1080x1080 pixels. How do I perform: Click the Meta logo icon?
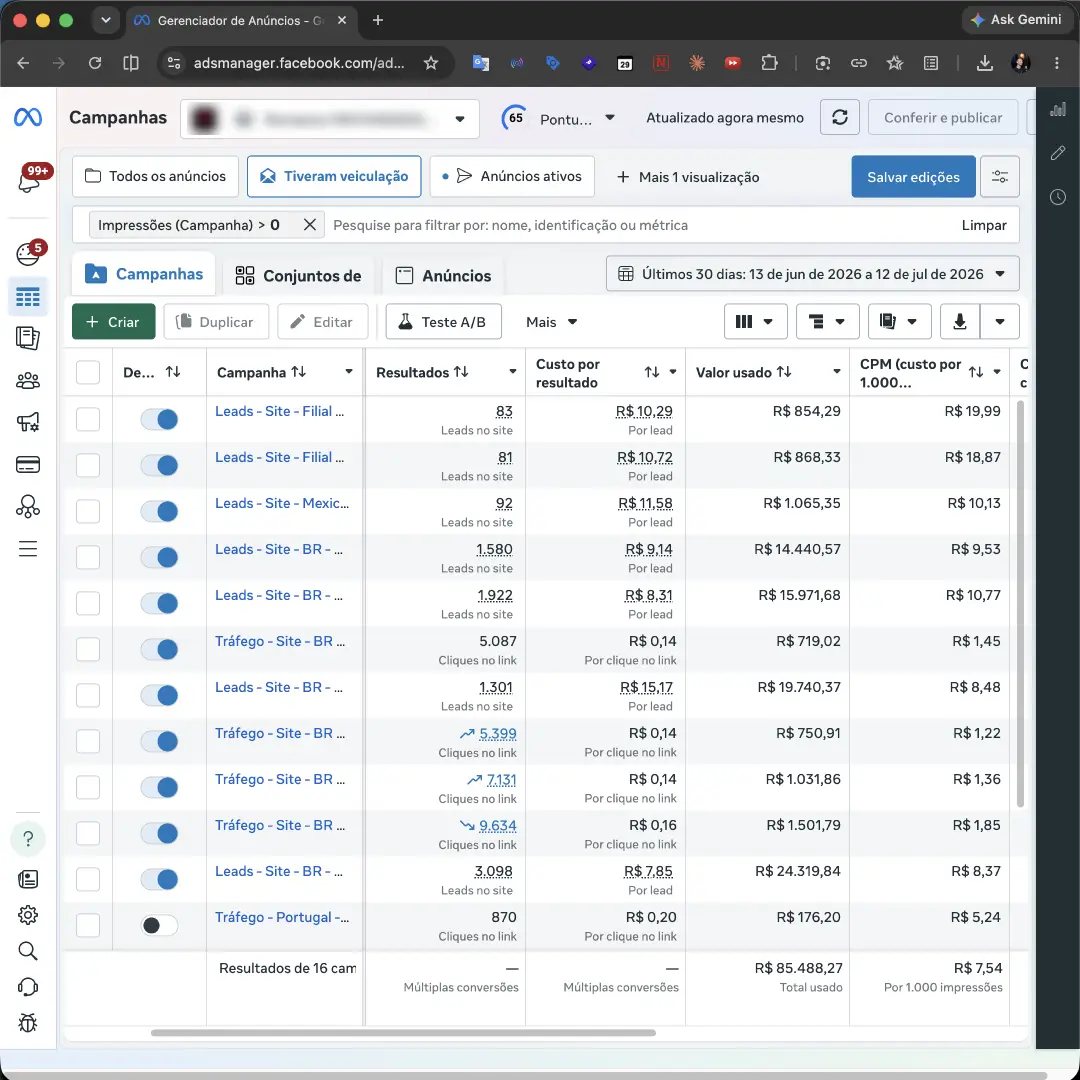28,117
